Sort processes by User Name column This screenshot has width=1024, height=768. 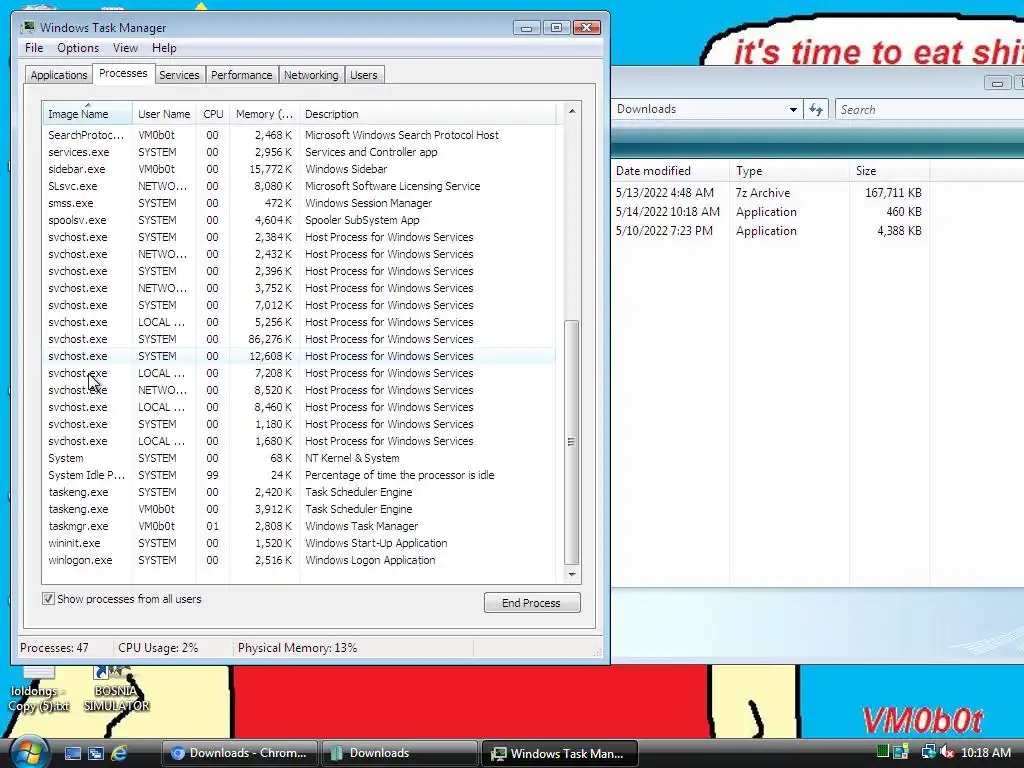(164, 114)
